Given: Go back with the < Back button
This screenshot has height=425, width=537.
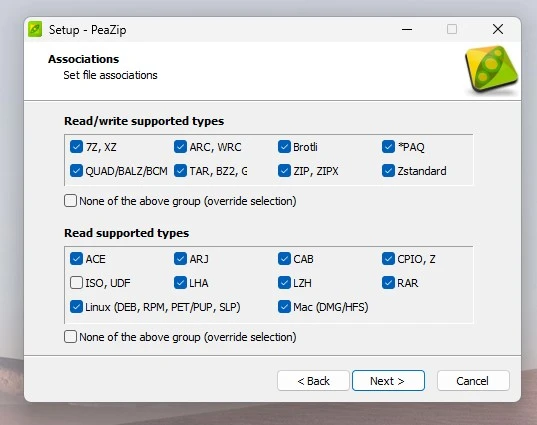Looking at the screenshot, I should click(313, 380).
